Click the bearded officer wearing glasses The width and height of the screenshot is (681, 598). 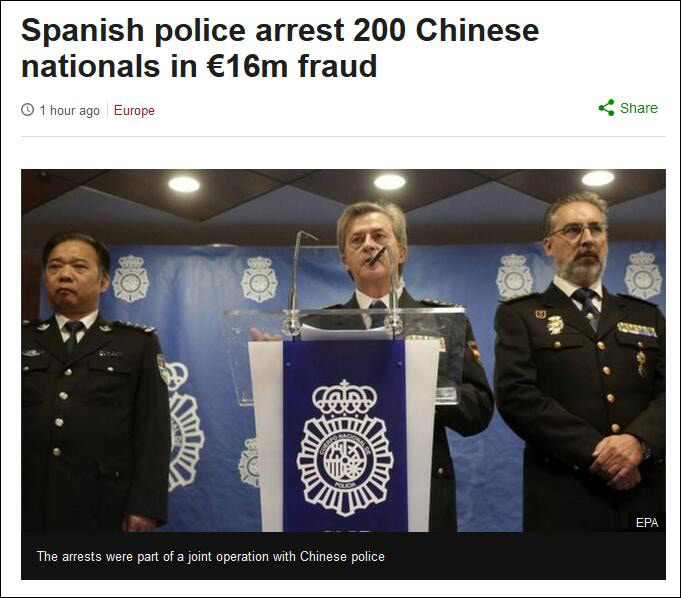click(580, 360)
